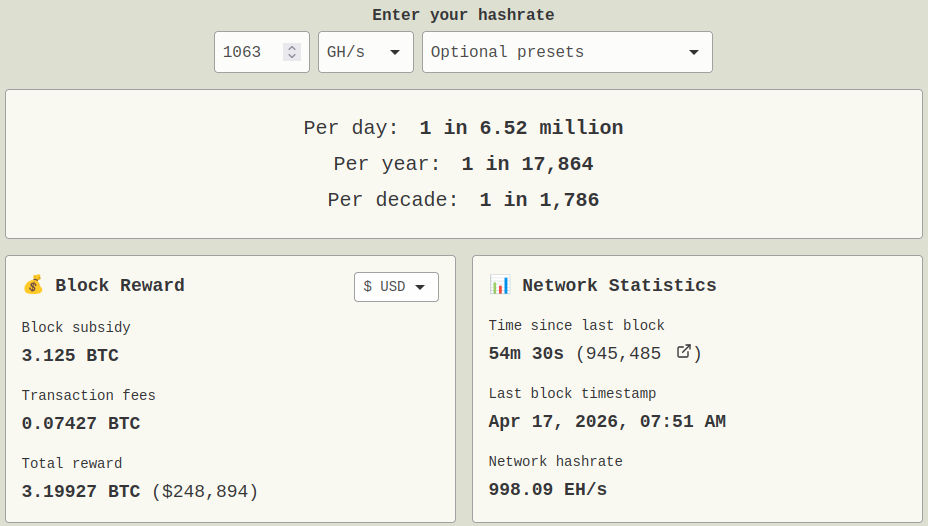Click the Total reward 3.19927 BTC figure

tap(81, 492)
